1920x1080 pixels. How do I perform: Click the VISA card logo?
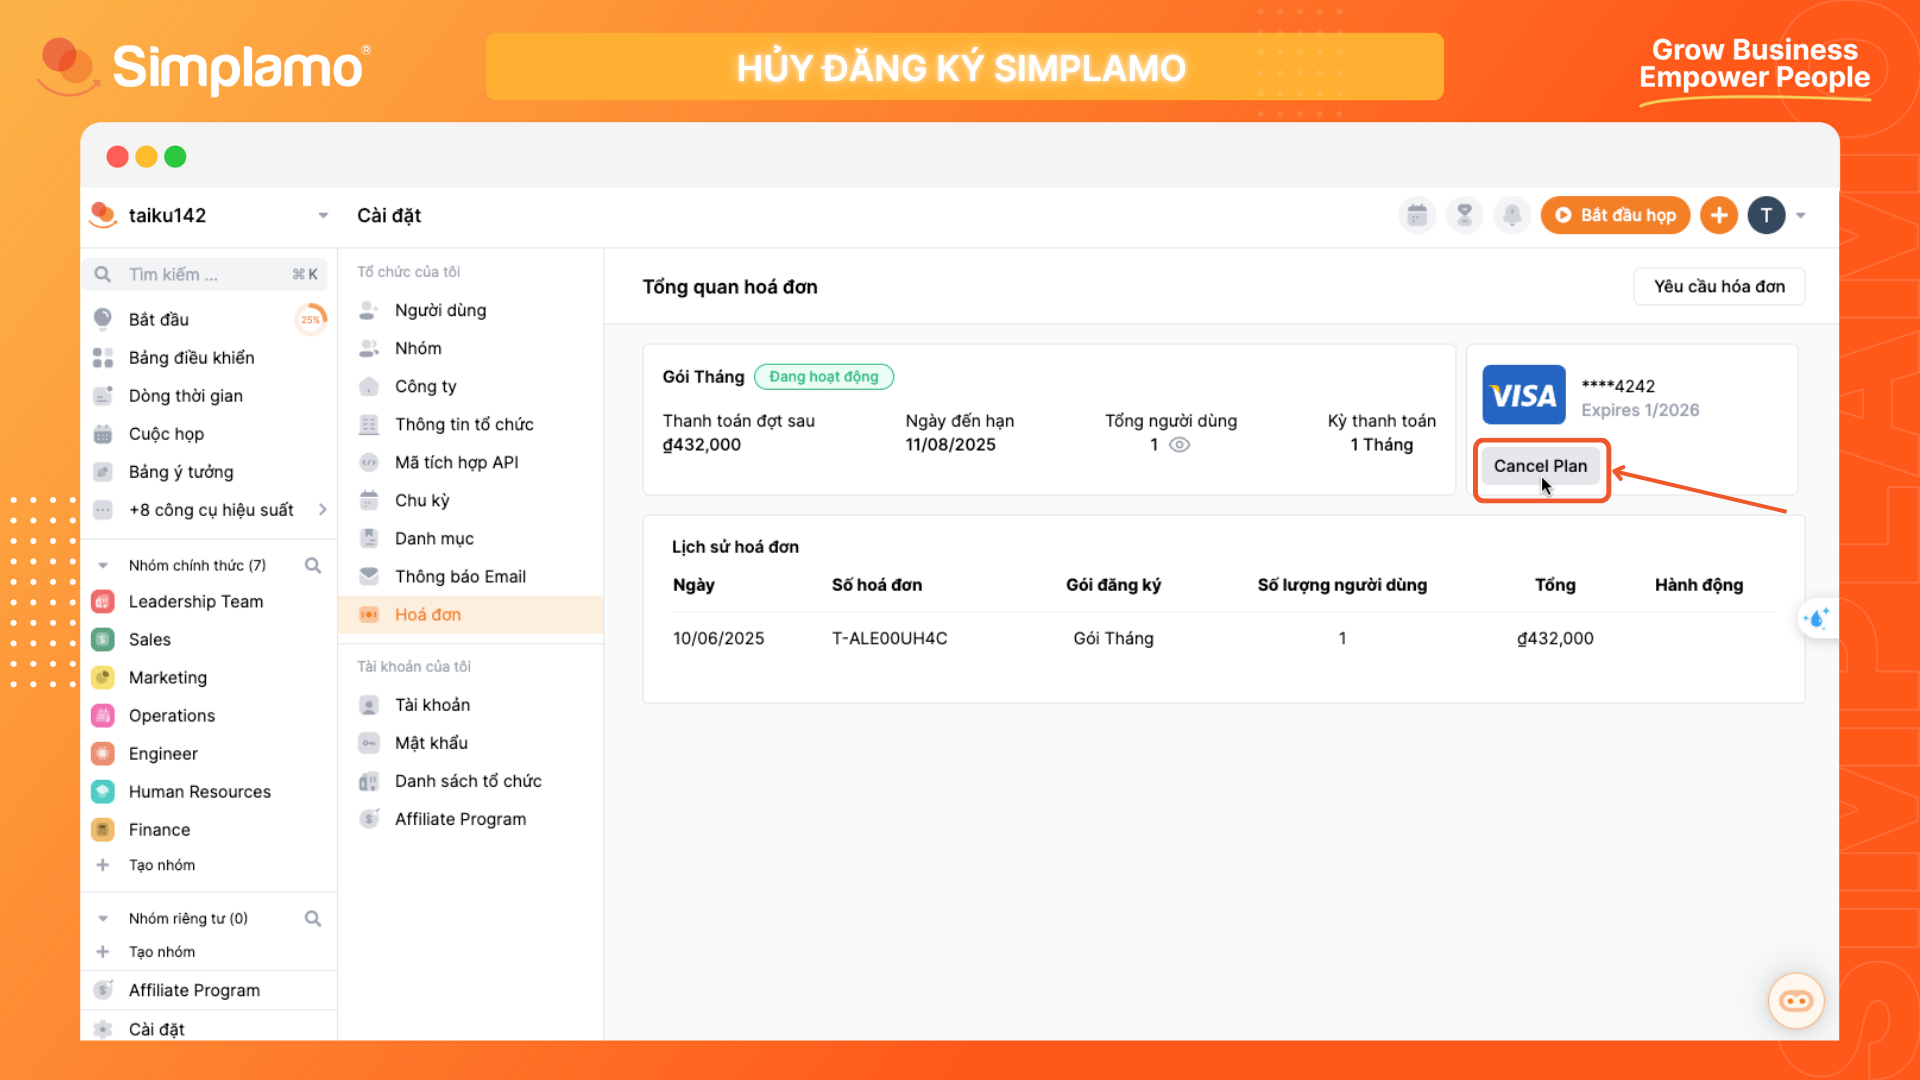click(x=1524, y=395)
